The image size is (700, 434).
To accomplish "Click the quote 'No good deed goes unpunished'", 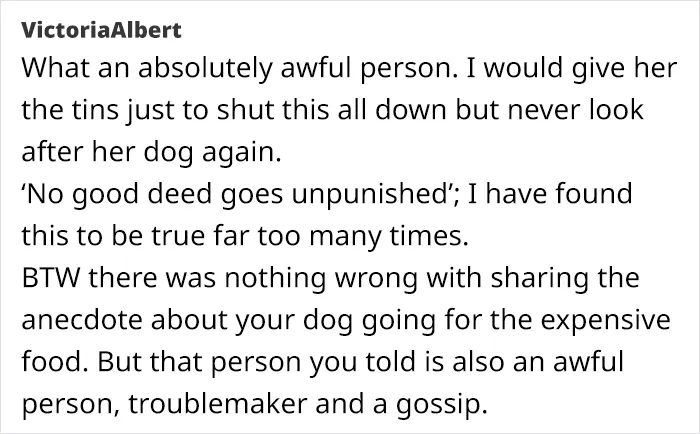I will [x=239, y=194].
